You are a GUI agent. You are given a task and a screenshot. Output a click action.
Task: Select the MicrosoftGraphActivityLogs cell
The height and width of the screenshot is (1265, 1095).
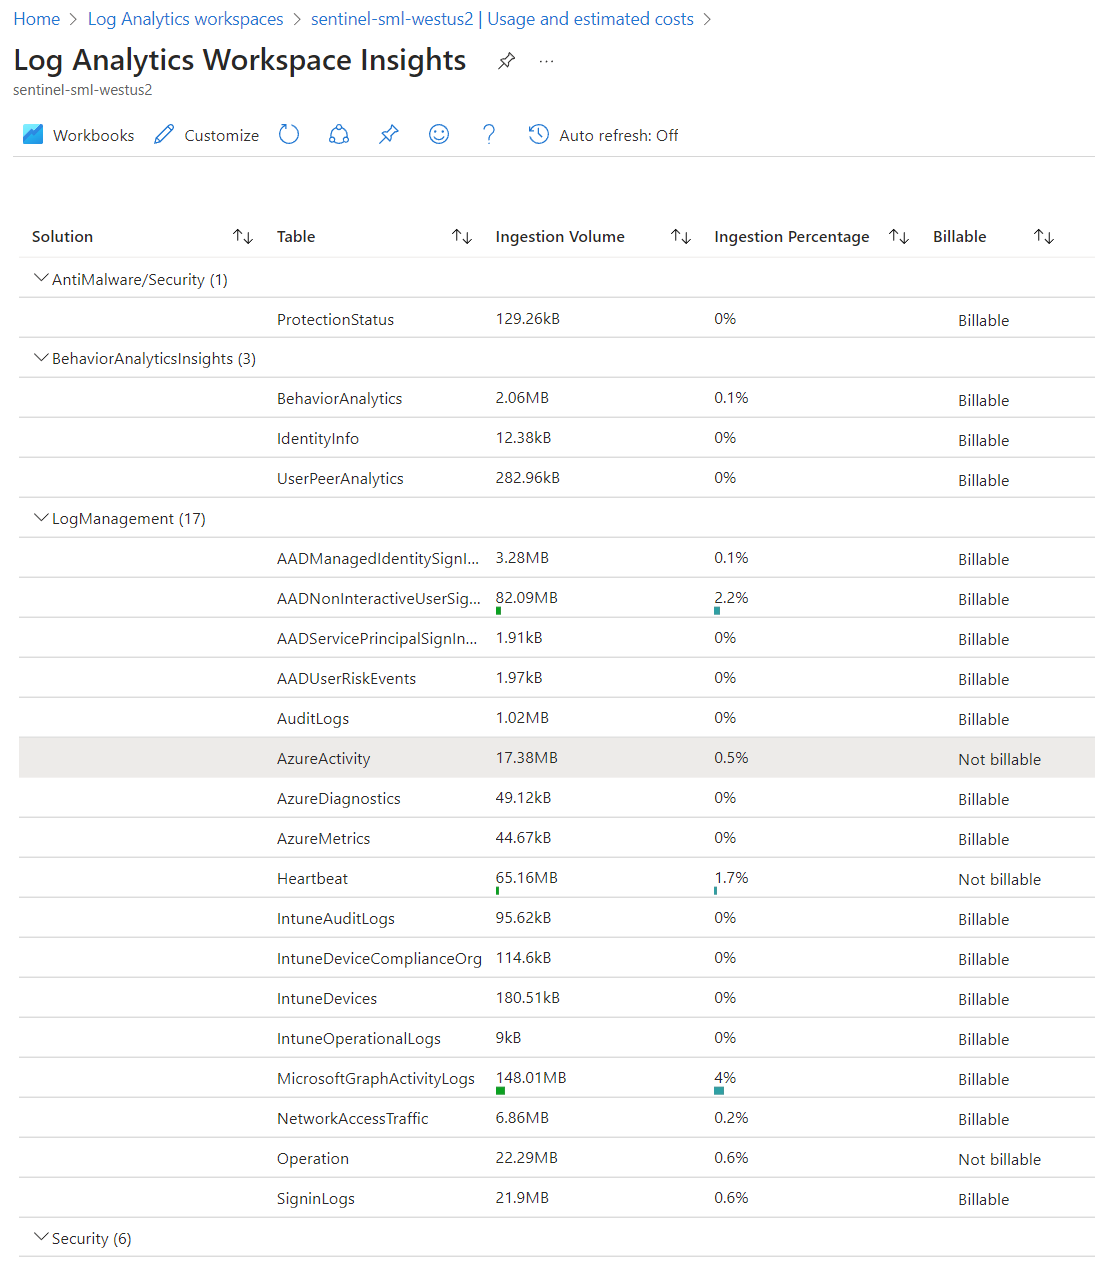pyautogui.click(x=376, y=1079)
